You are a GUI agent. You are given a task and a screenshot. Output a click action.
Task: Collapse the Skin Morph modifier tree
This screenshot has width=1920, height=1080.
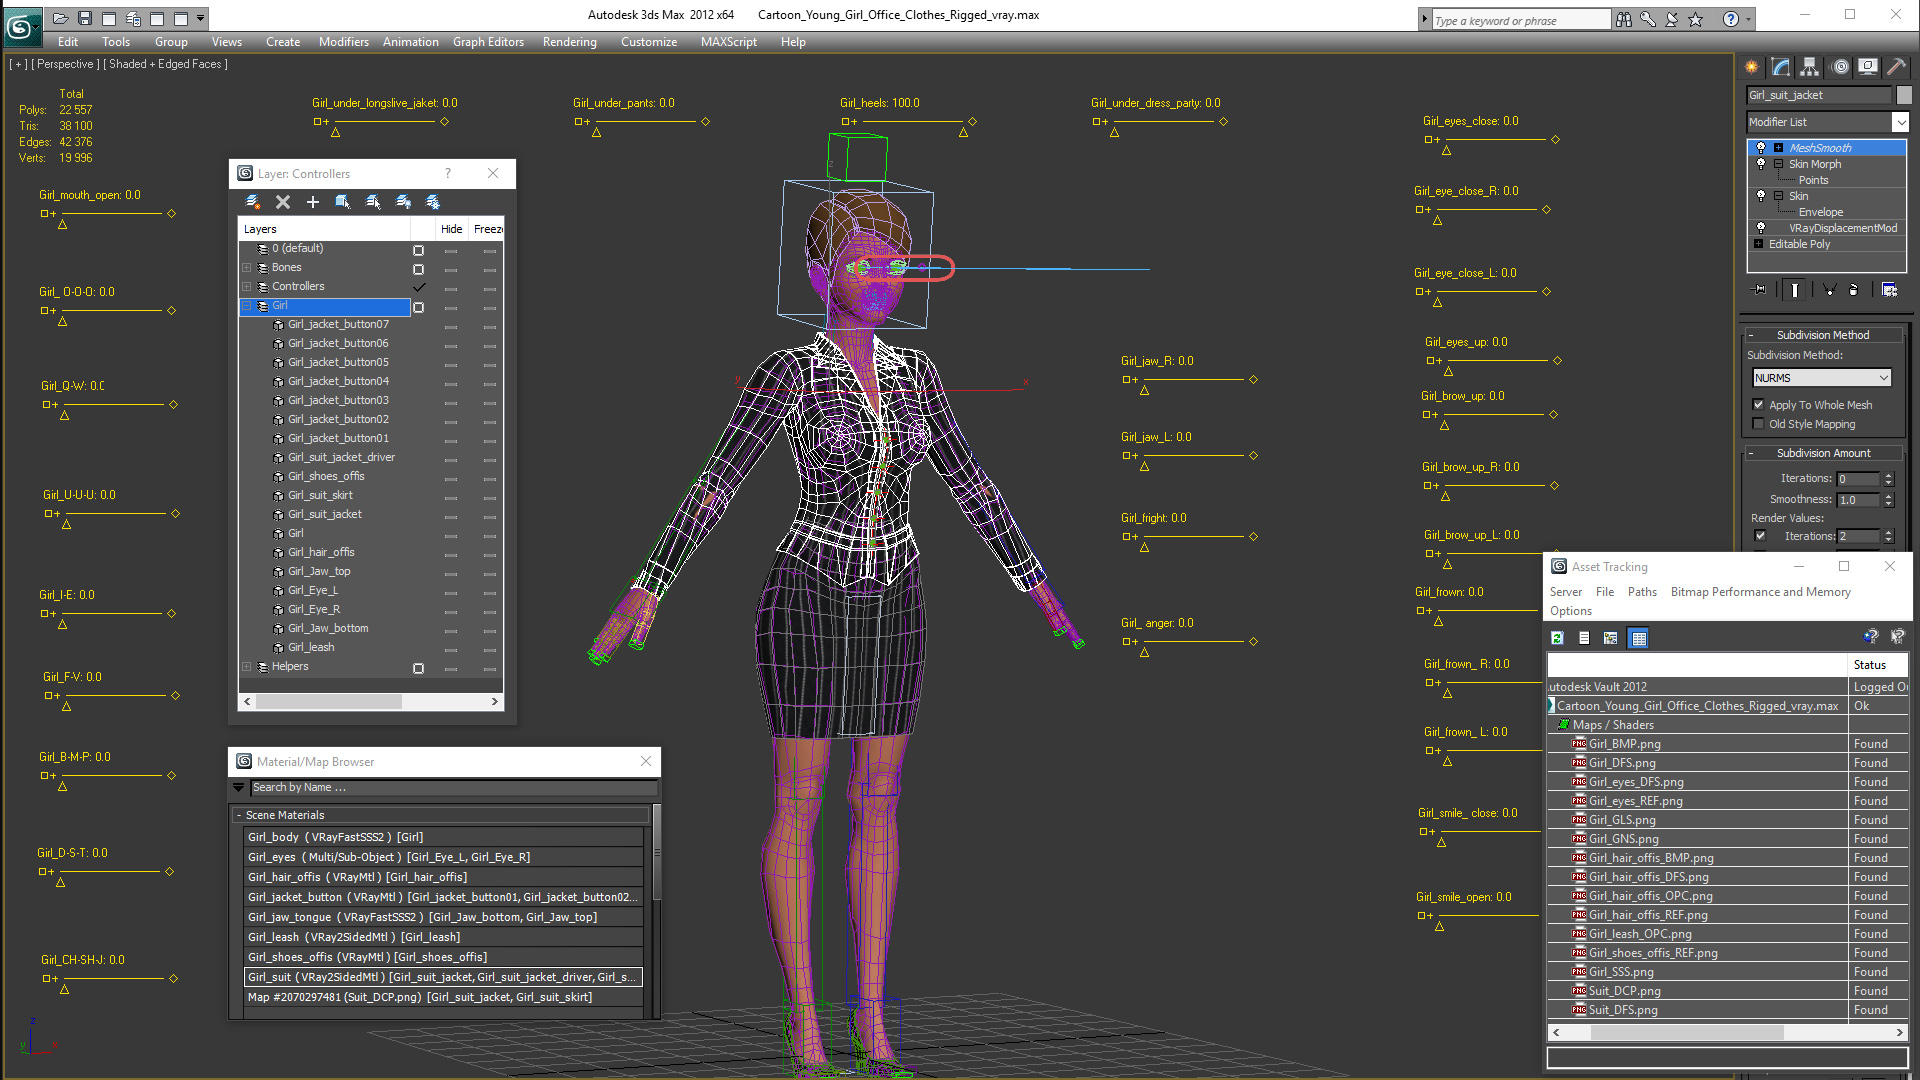[1779, 164]
